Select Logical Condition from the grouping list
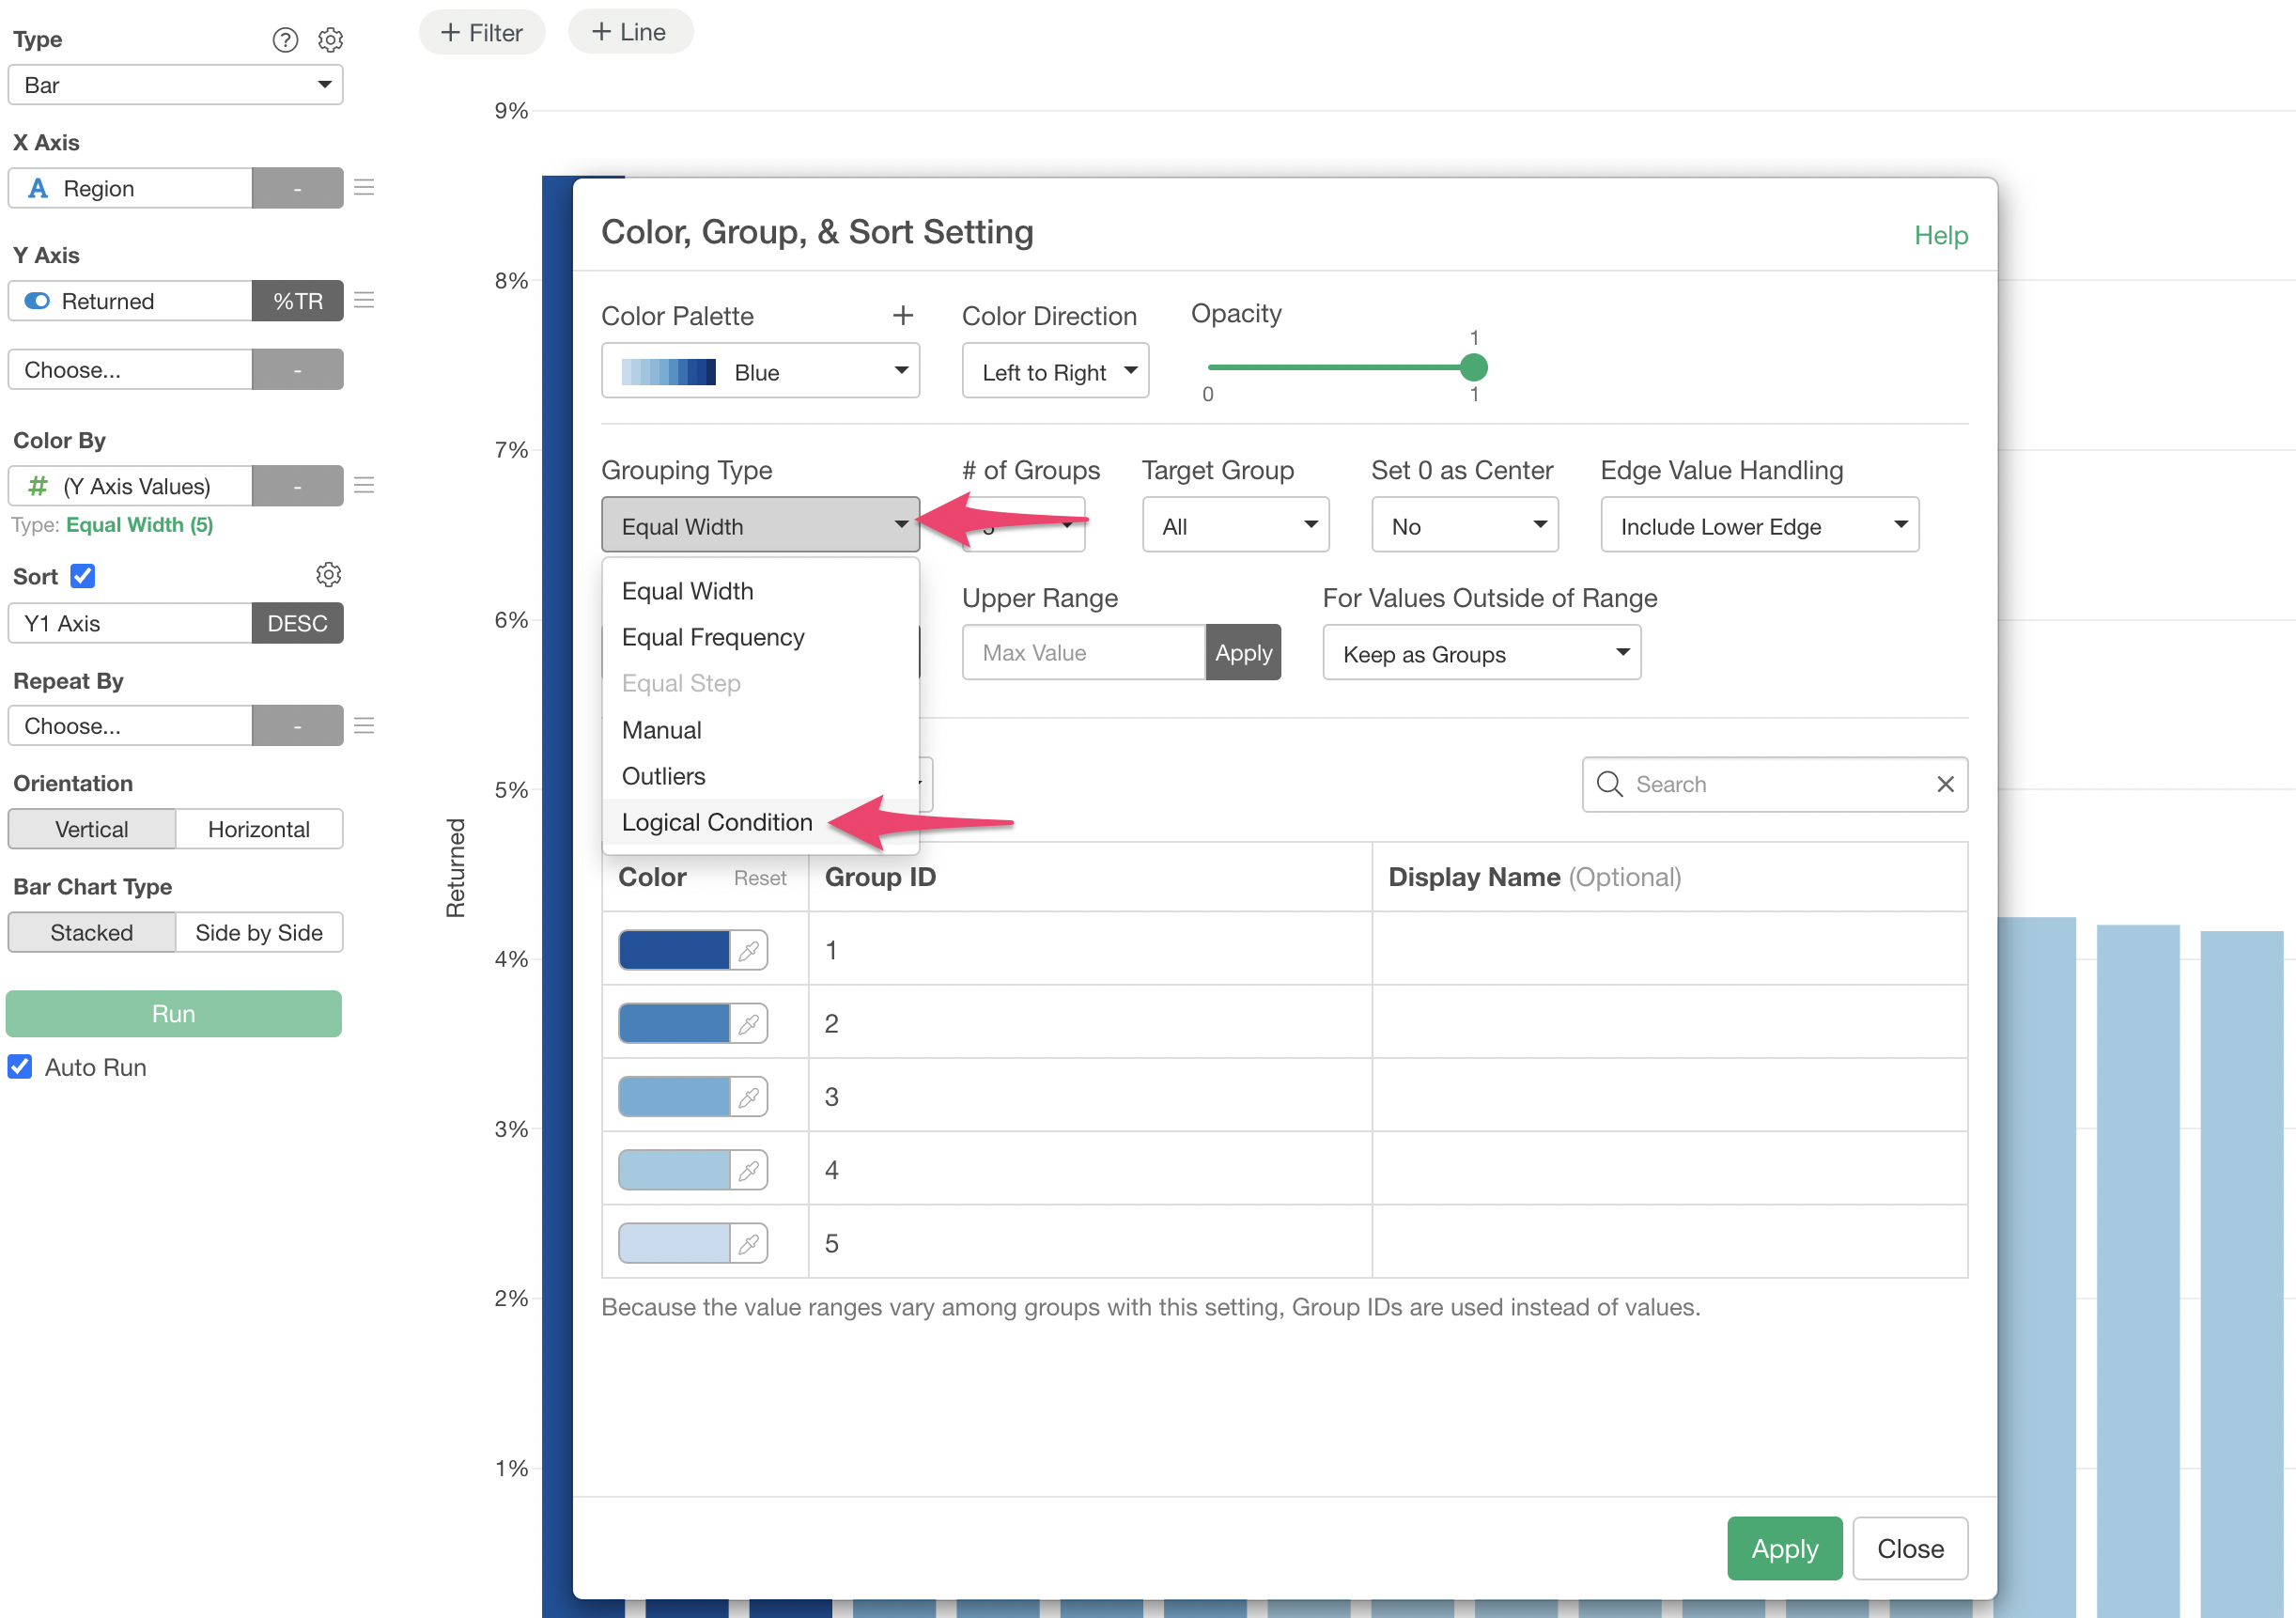Image resolution: width=2296 pixels, height=1618 pixels. point(716,823)
